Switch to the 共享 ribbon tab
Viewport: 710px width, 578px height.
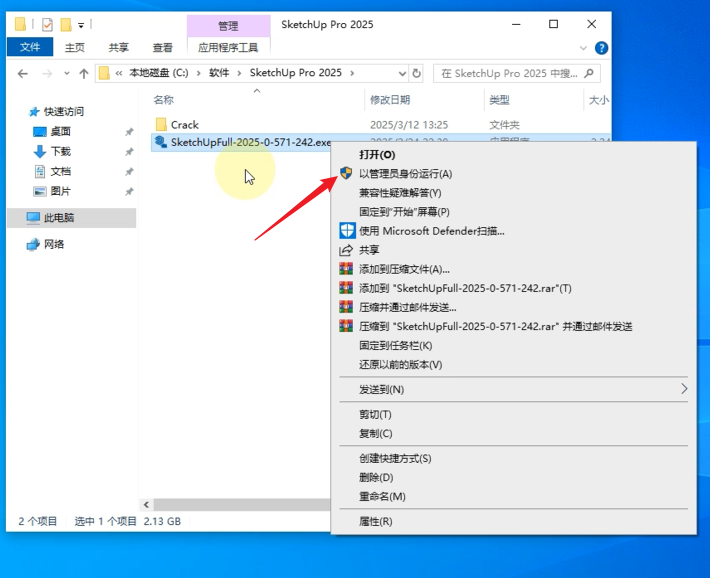click(x=119, y=48)
